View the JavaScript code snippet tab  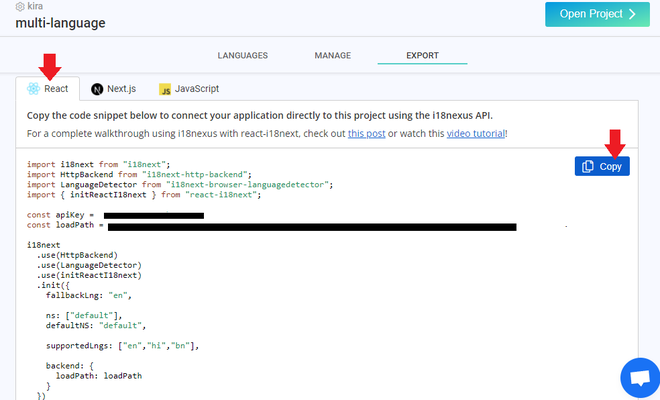(x=188, y=89)
